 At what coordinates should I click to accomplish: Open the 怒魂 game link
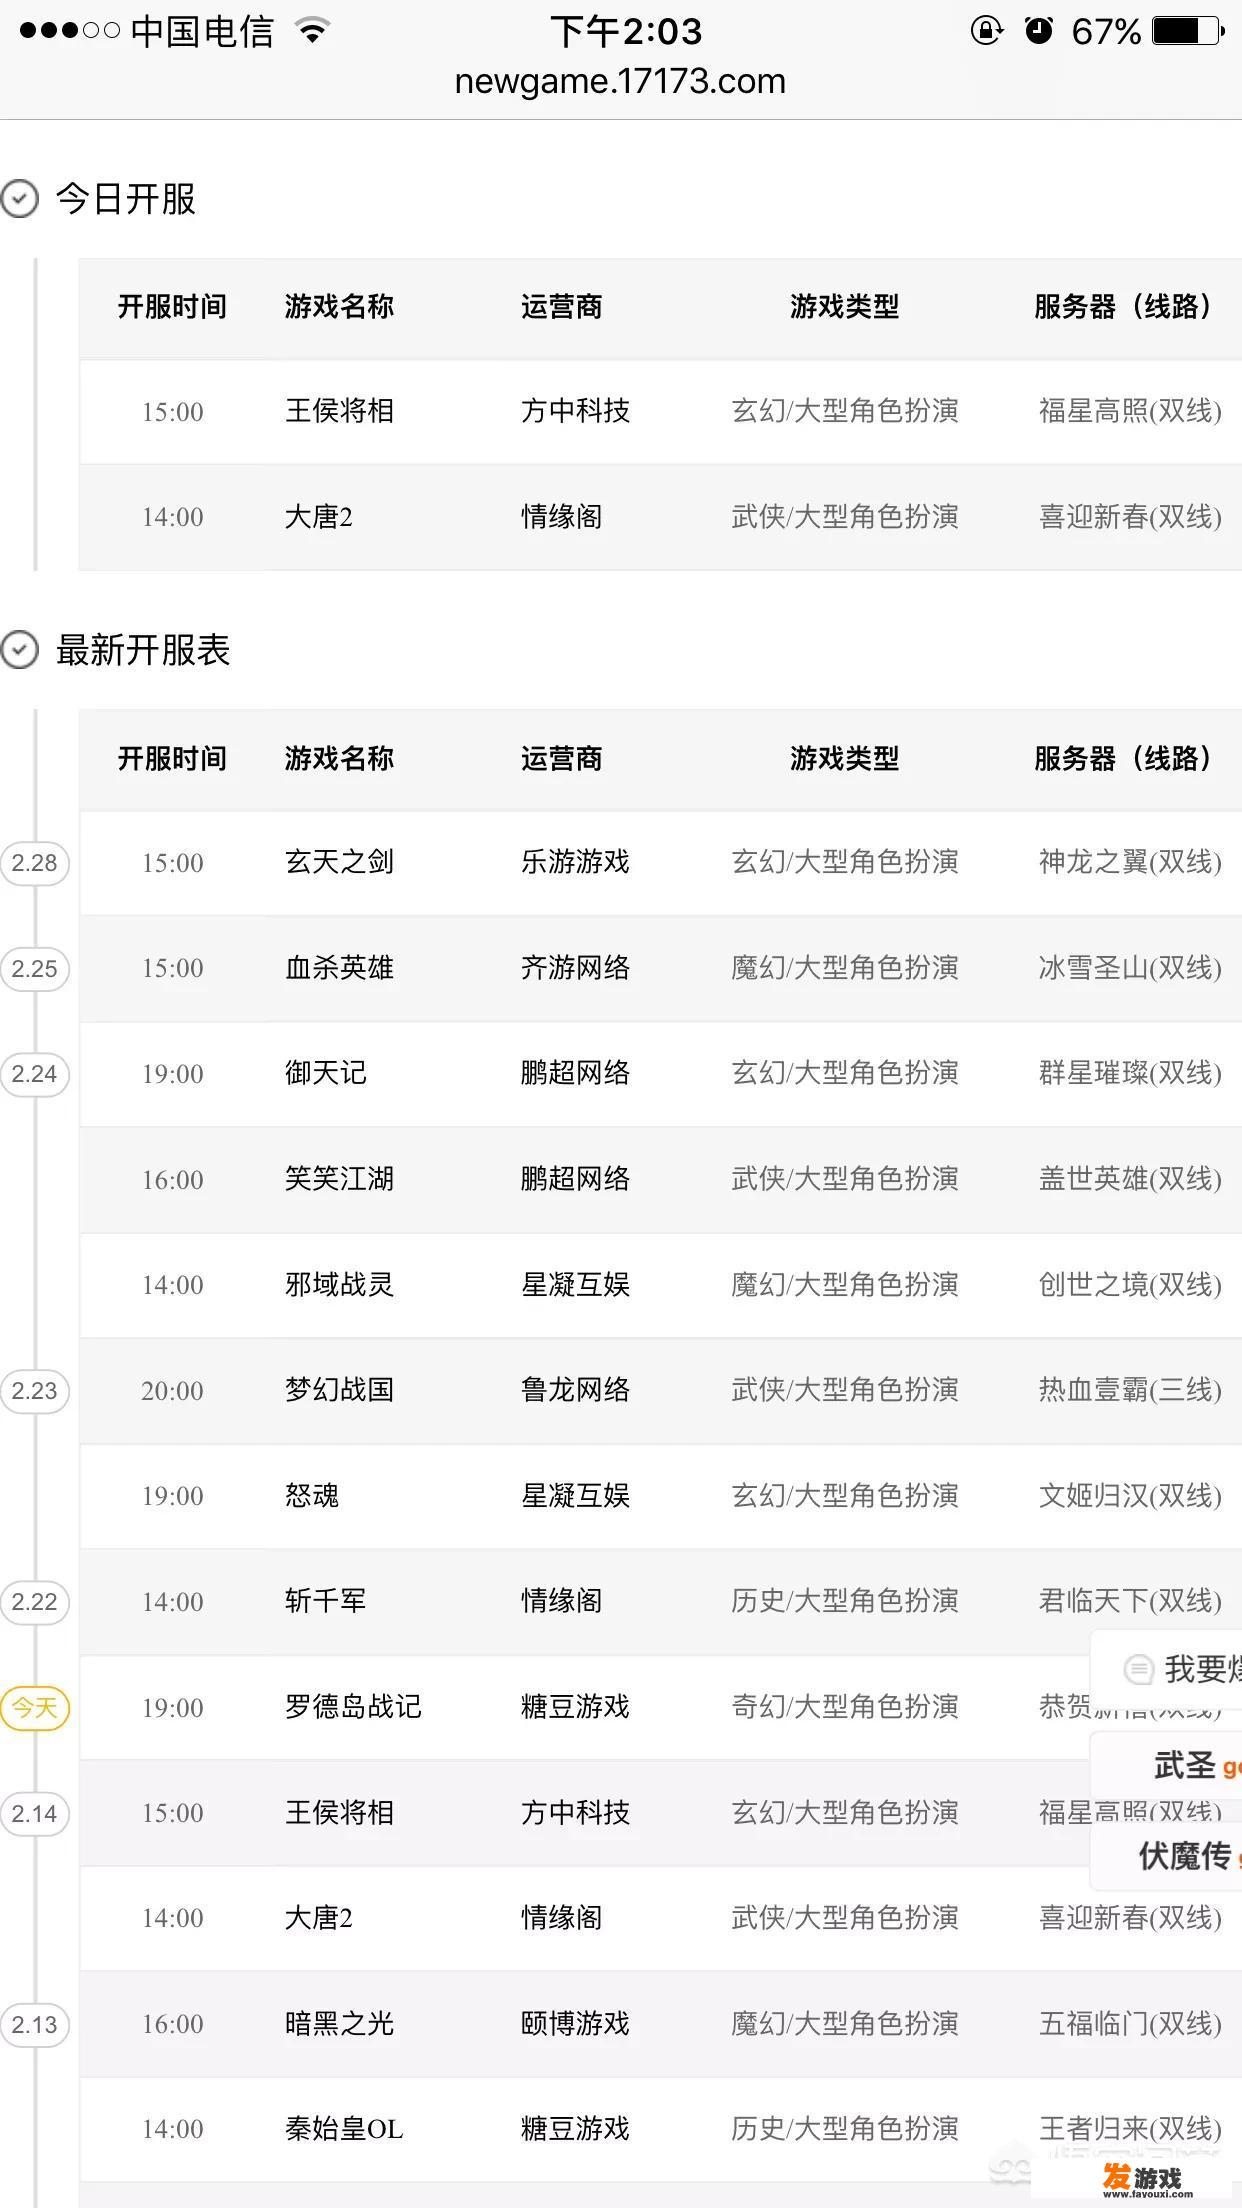click(x=312, y=1496)
